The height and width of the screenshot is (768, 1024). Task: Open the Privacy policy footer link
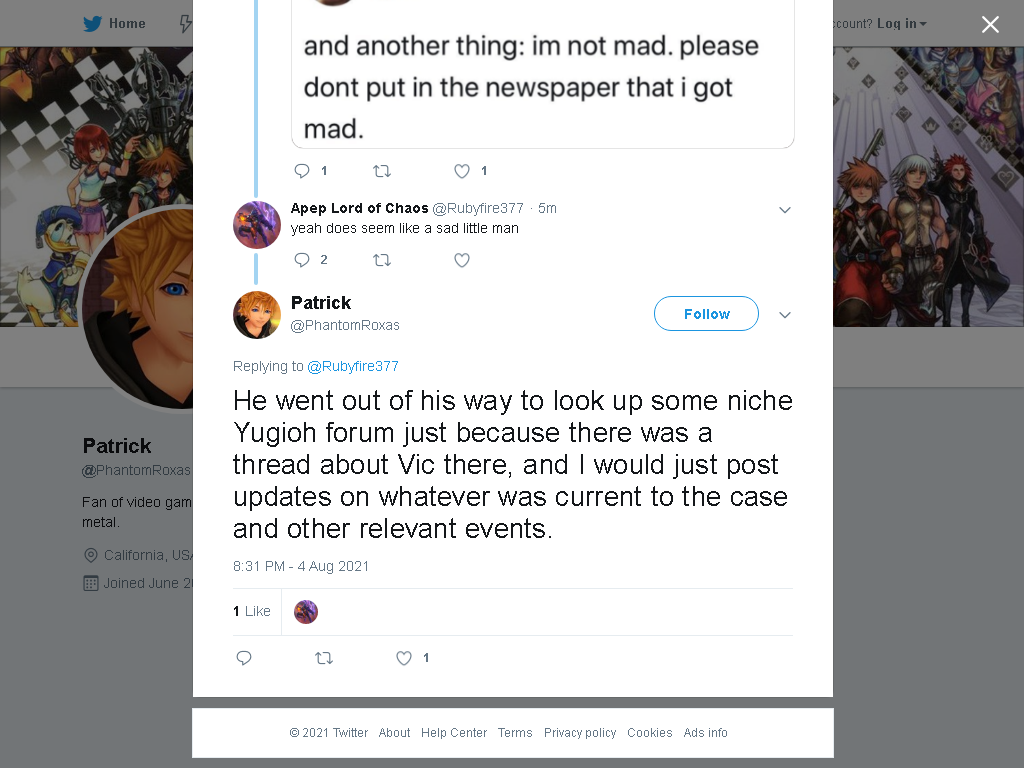tap(580, 733)
